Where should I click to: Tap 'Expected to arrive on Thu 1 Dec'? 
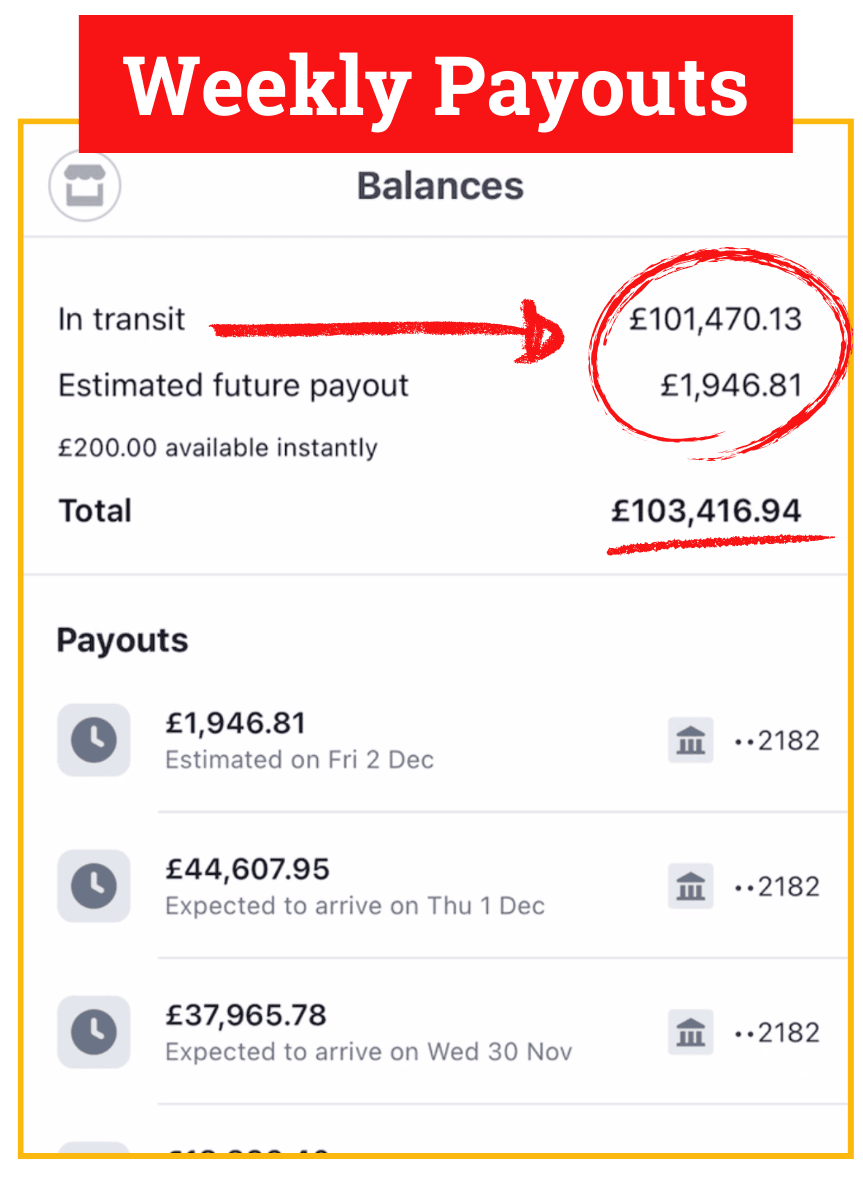coord(355,906)
